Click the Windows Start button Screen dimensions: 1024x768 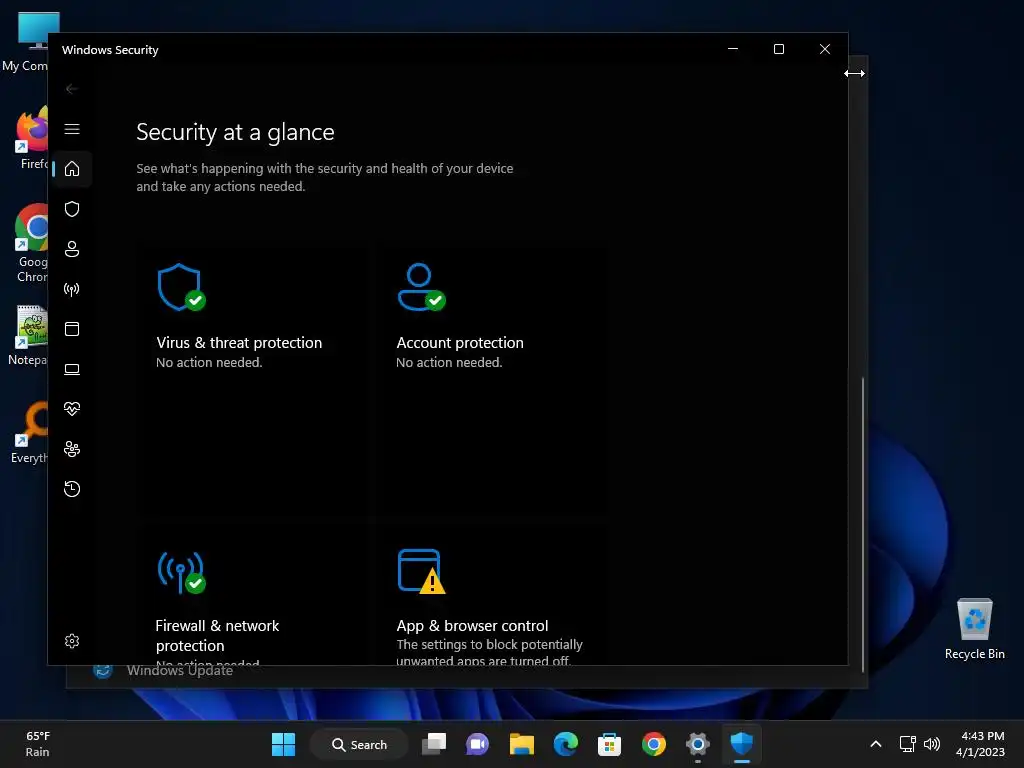pos(283,744)
